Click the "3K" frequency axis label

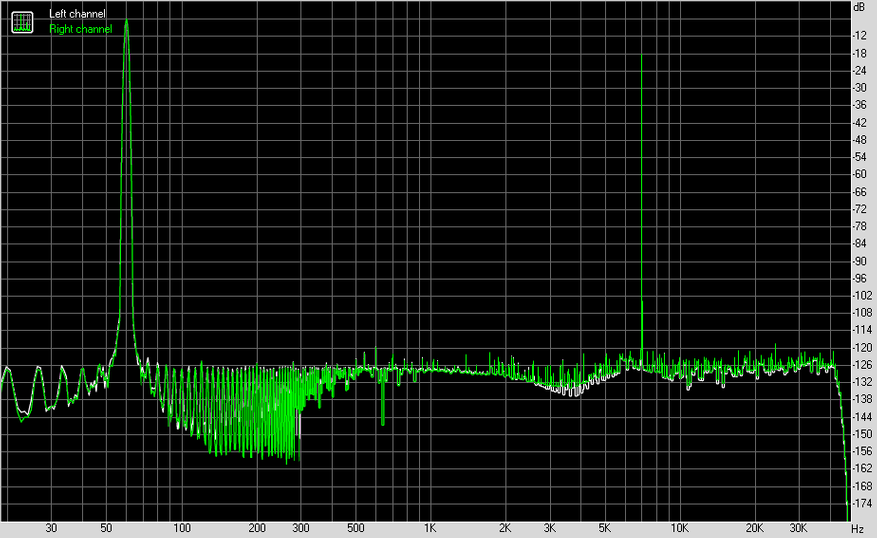click(x=550, y=528)
